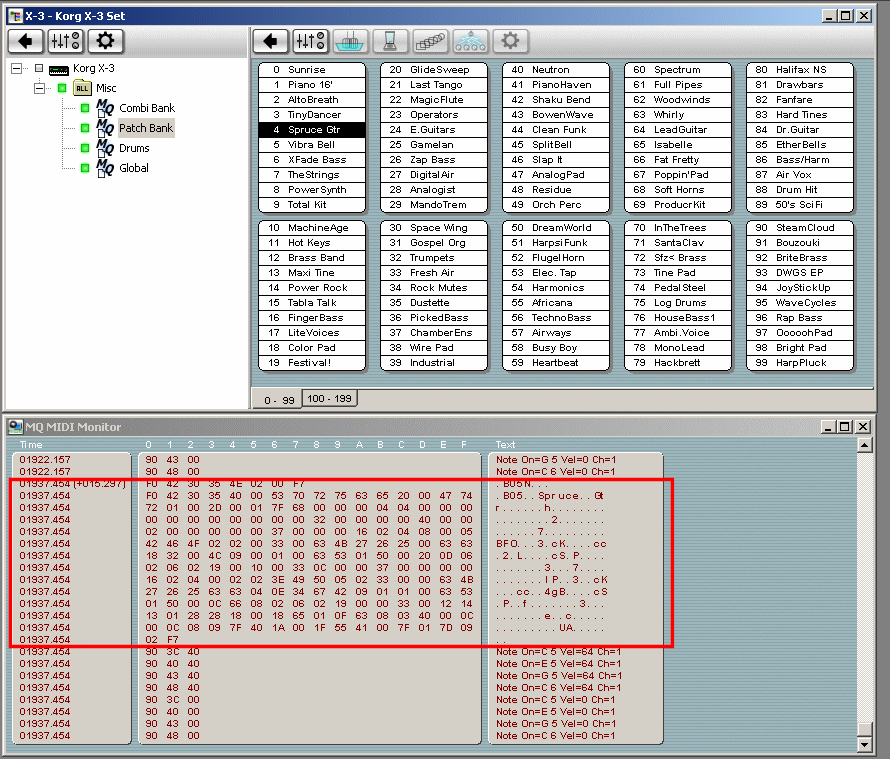Toggle the gray checkbox beside Korg X-3

(x=39, y=68)
